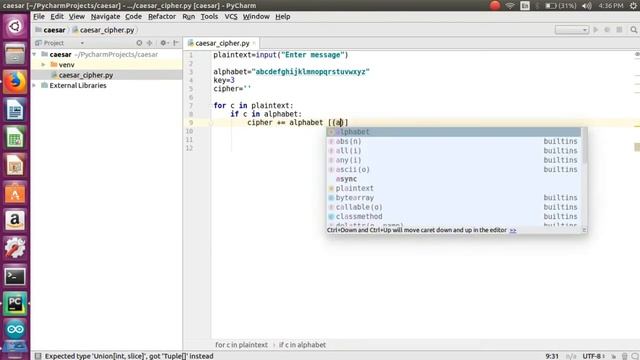Click 'for c in plaintext' editor breadcrumb
The image size is (640, 360).
[x=241, y=345]
